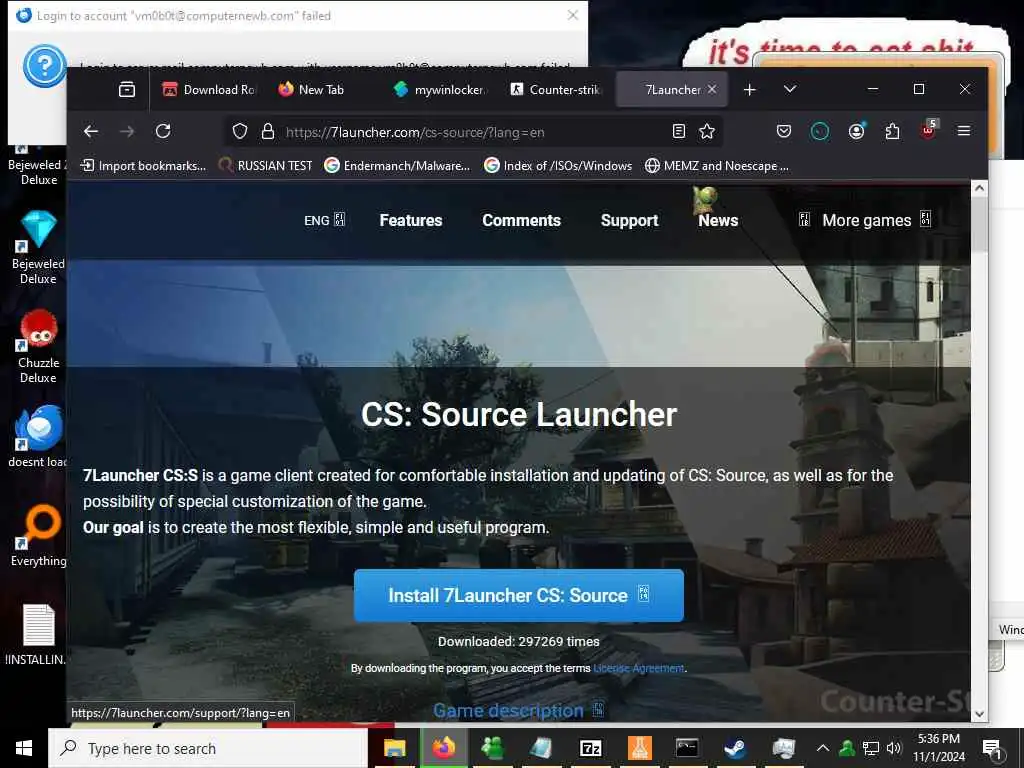1024x768 pixels.
Task: Open the Firefox account avatar icon
Action: [856, 131]
